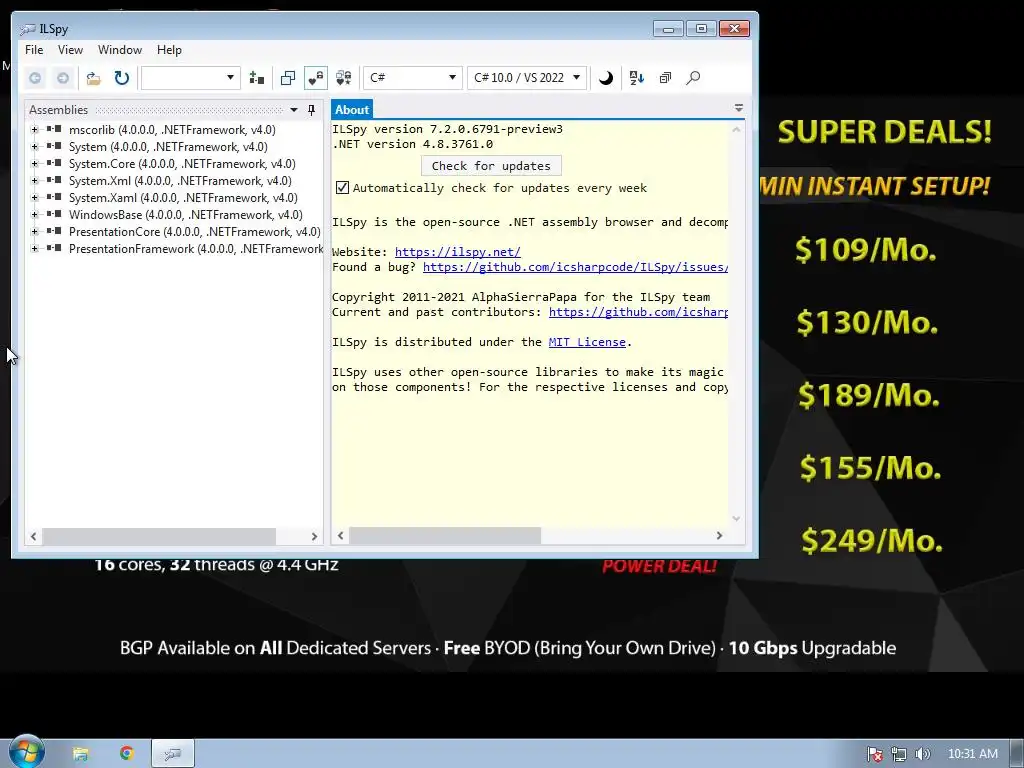Click the mscorlib assembly icon
The width and height of the screenshot is (1024, 768).
pos(54,129)
